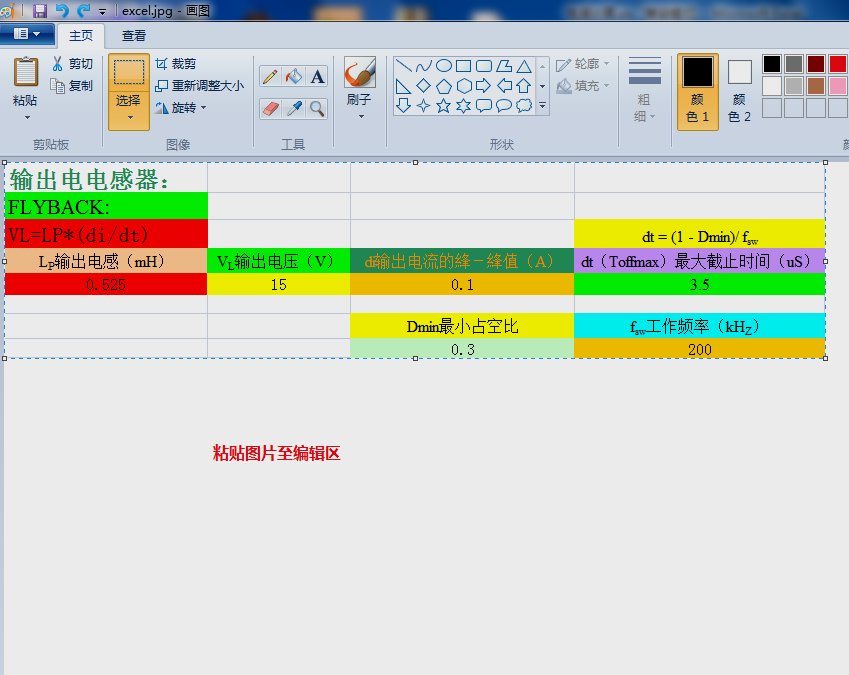
Task: Select the straight Line shape
Action: click(x=403, y=66)
